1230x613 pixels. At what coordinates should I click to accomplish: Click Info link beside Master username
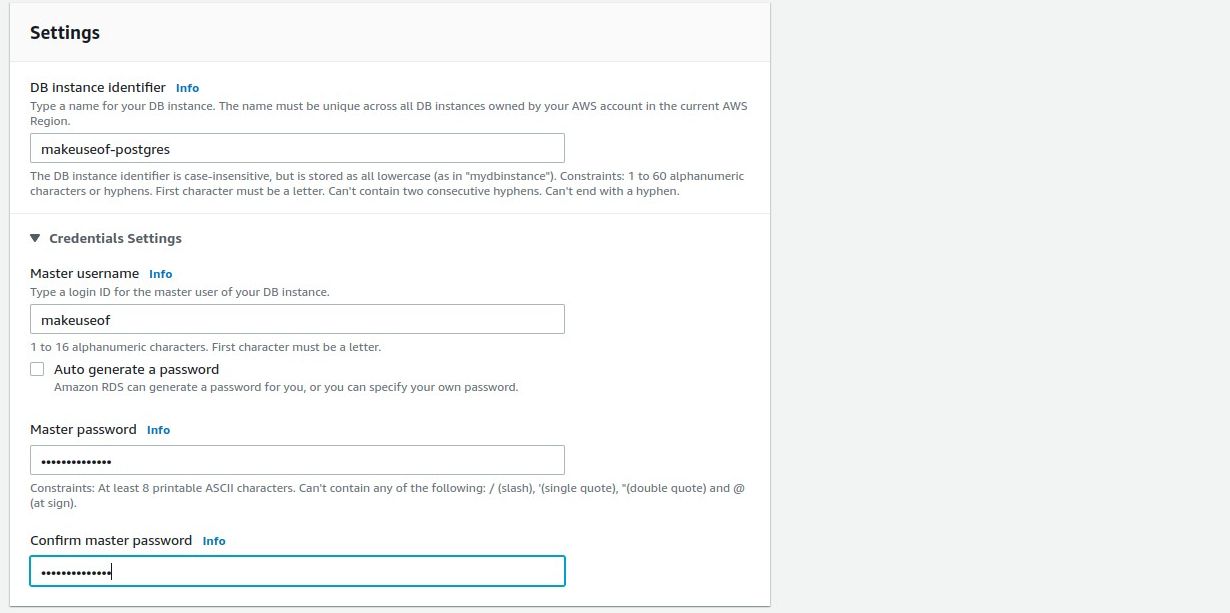[160, 274]
